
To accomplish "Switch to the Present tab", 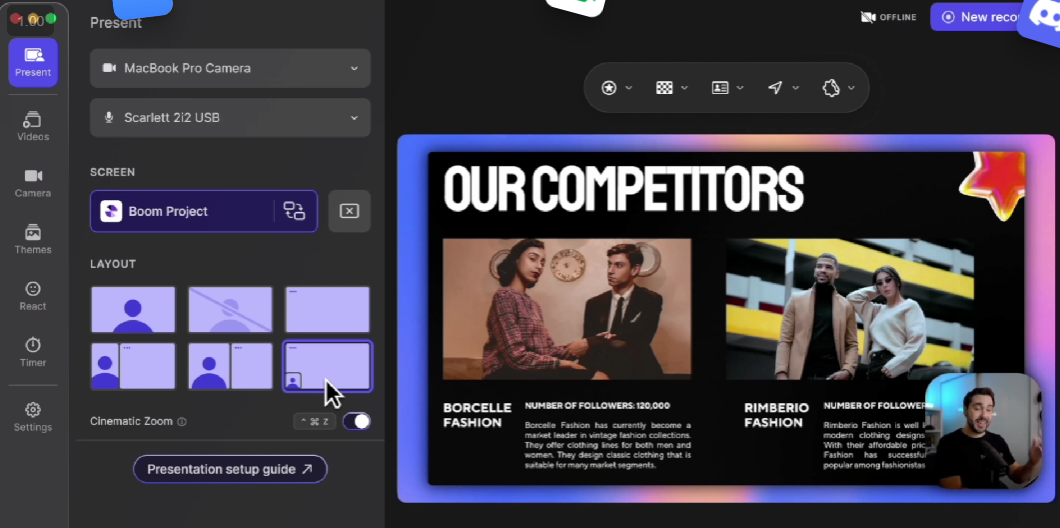I will click(x=33, y=62).
